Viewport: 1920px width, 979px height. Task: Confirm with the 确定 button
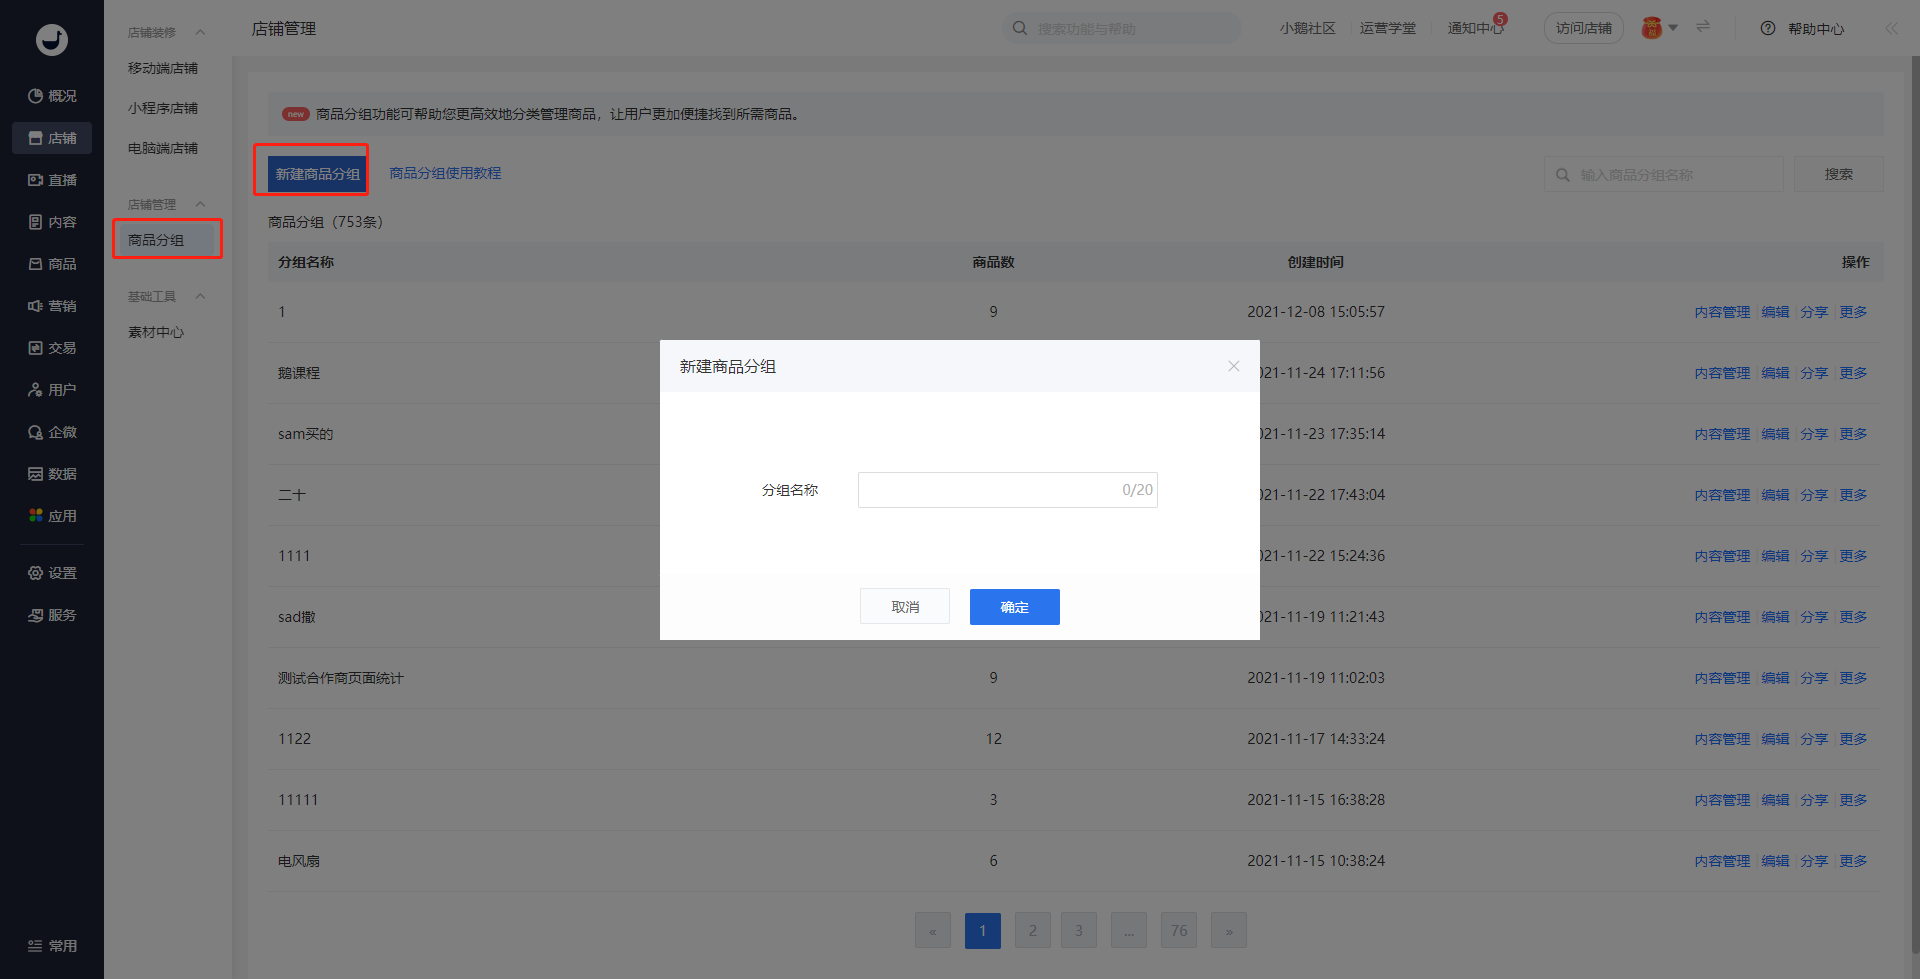tap(1014, 607)
